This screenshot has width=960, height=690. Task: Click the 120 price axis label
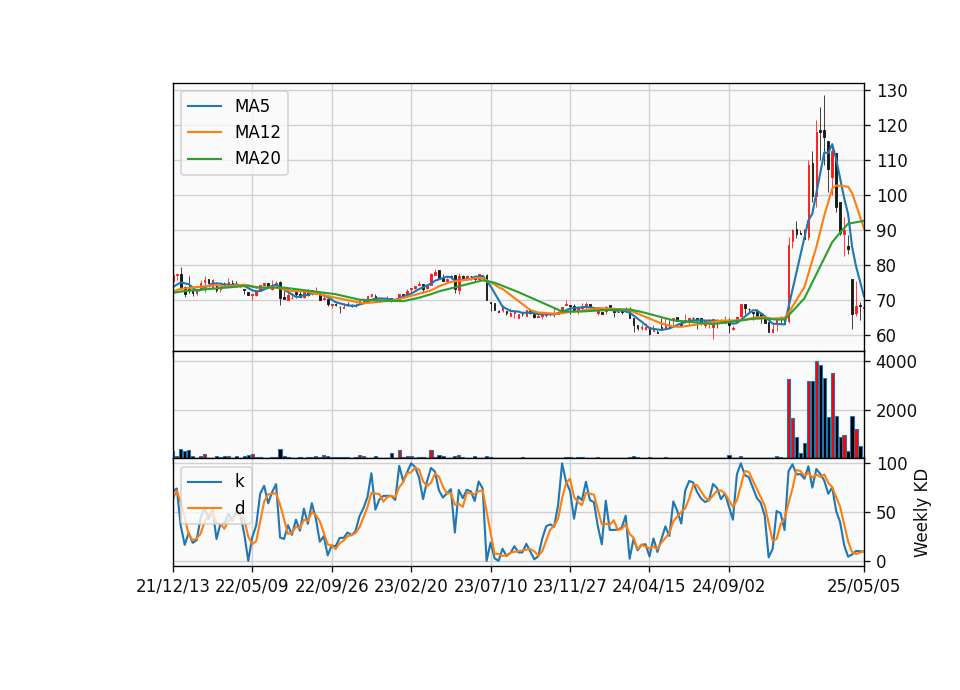tap(892, 126)
